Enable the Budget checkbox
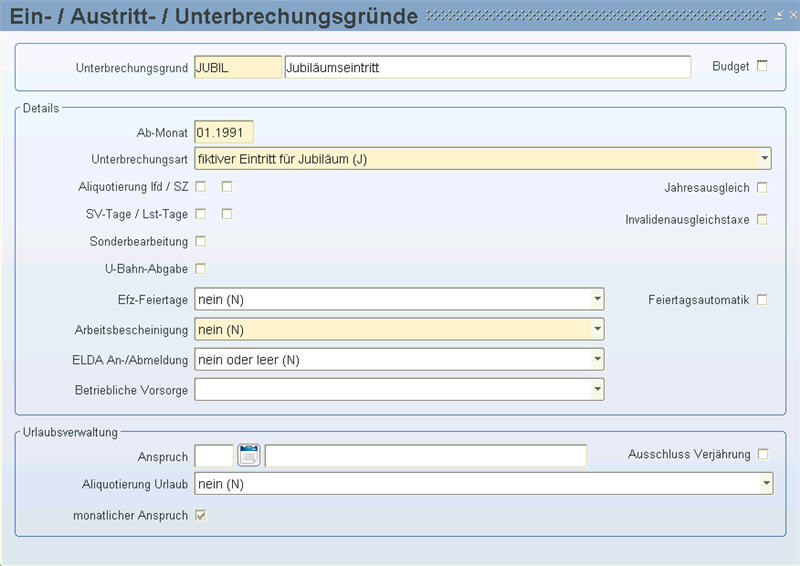The height and width of the screenshot is (566, 800). (x=762, y=66)
